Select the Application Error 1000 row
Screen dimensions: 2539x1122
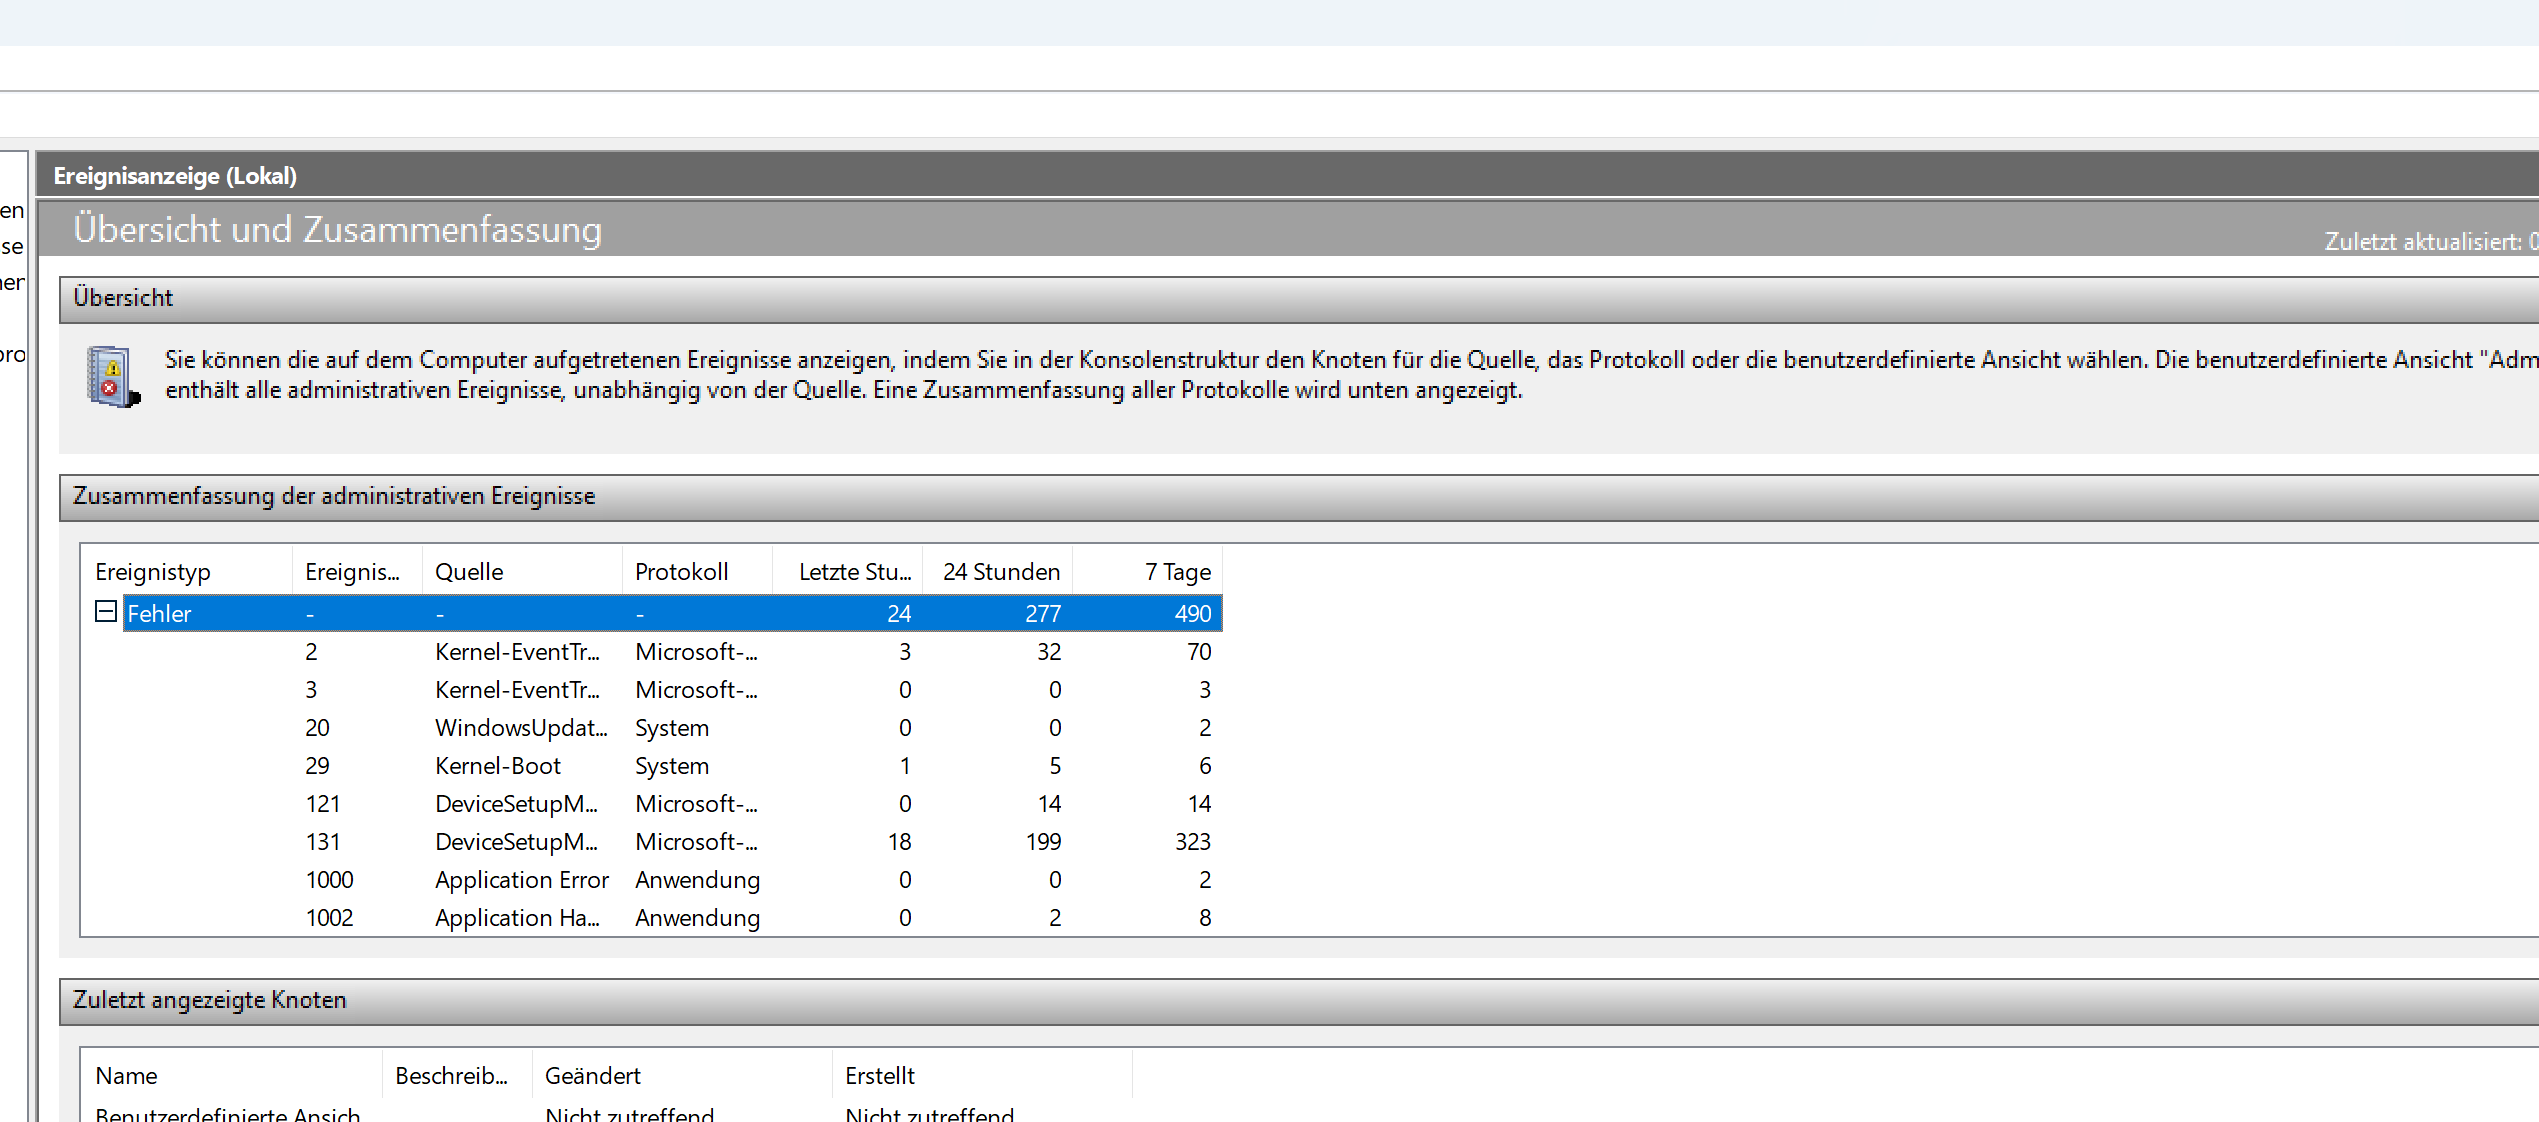point(521,880)
